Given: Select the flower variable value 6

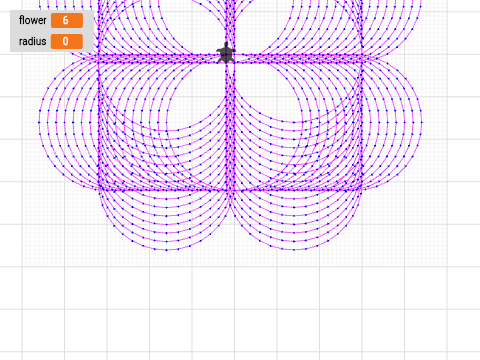Looking at the screenshot, I should (x=67, y=20).
